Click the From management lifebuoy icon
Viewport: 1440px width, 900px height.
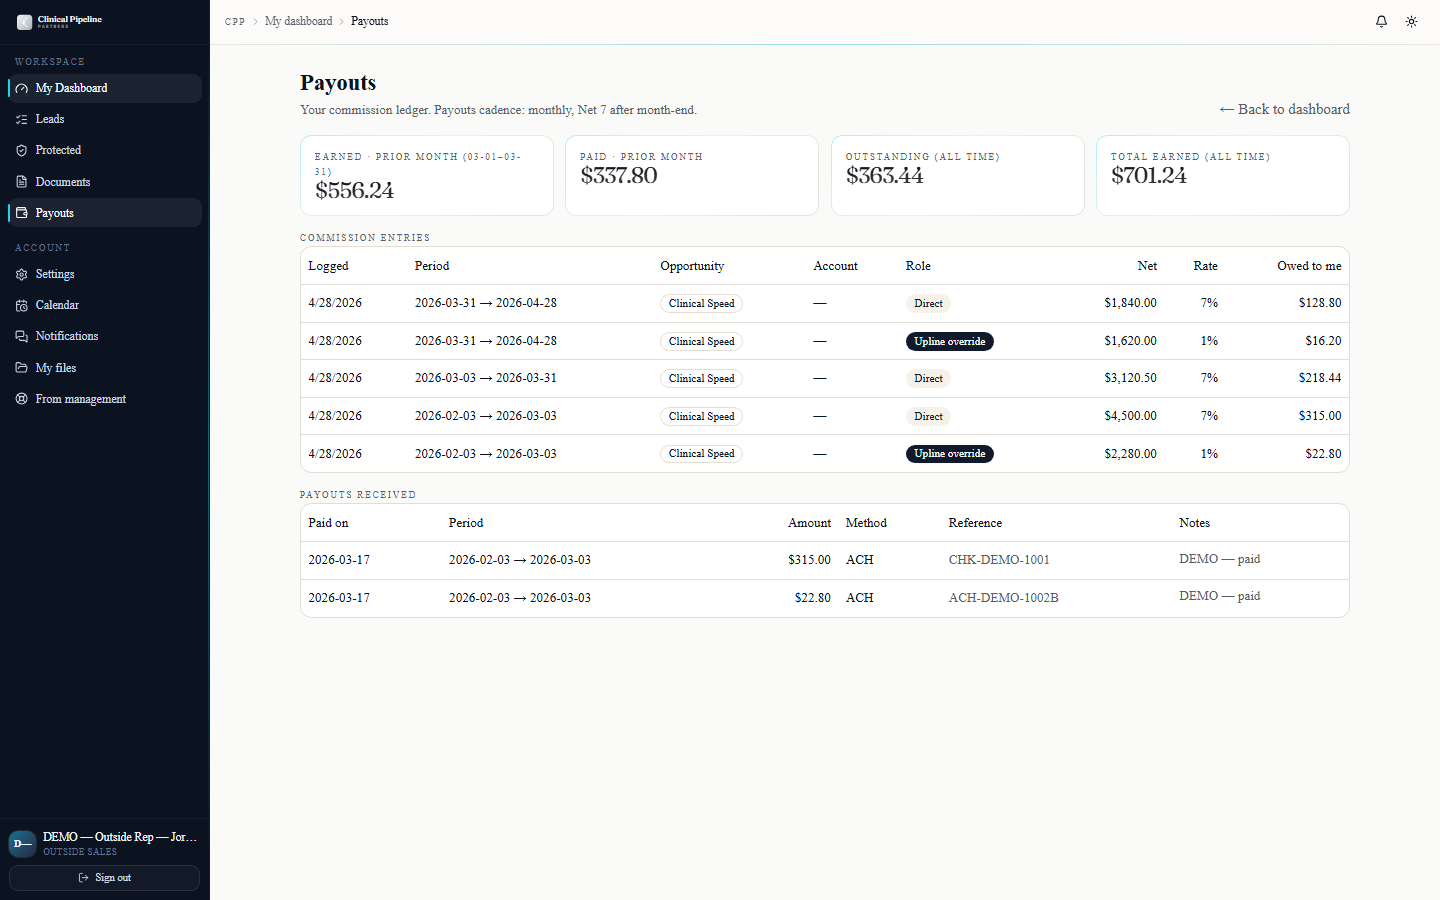coord(22,399)
